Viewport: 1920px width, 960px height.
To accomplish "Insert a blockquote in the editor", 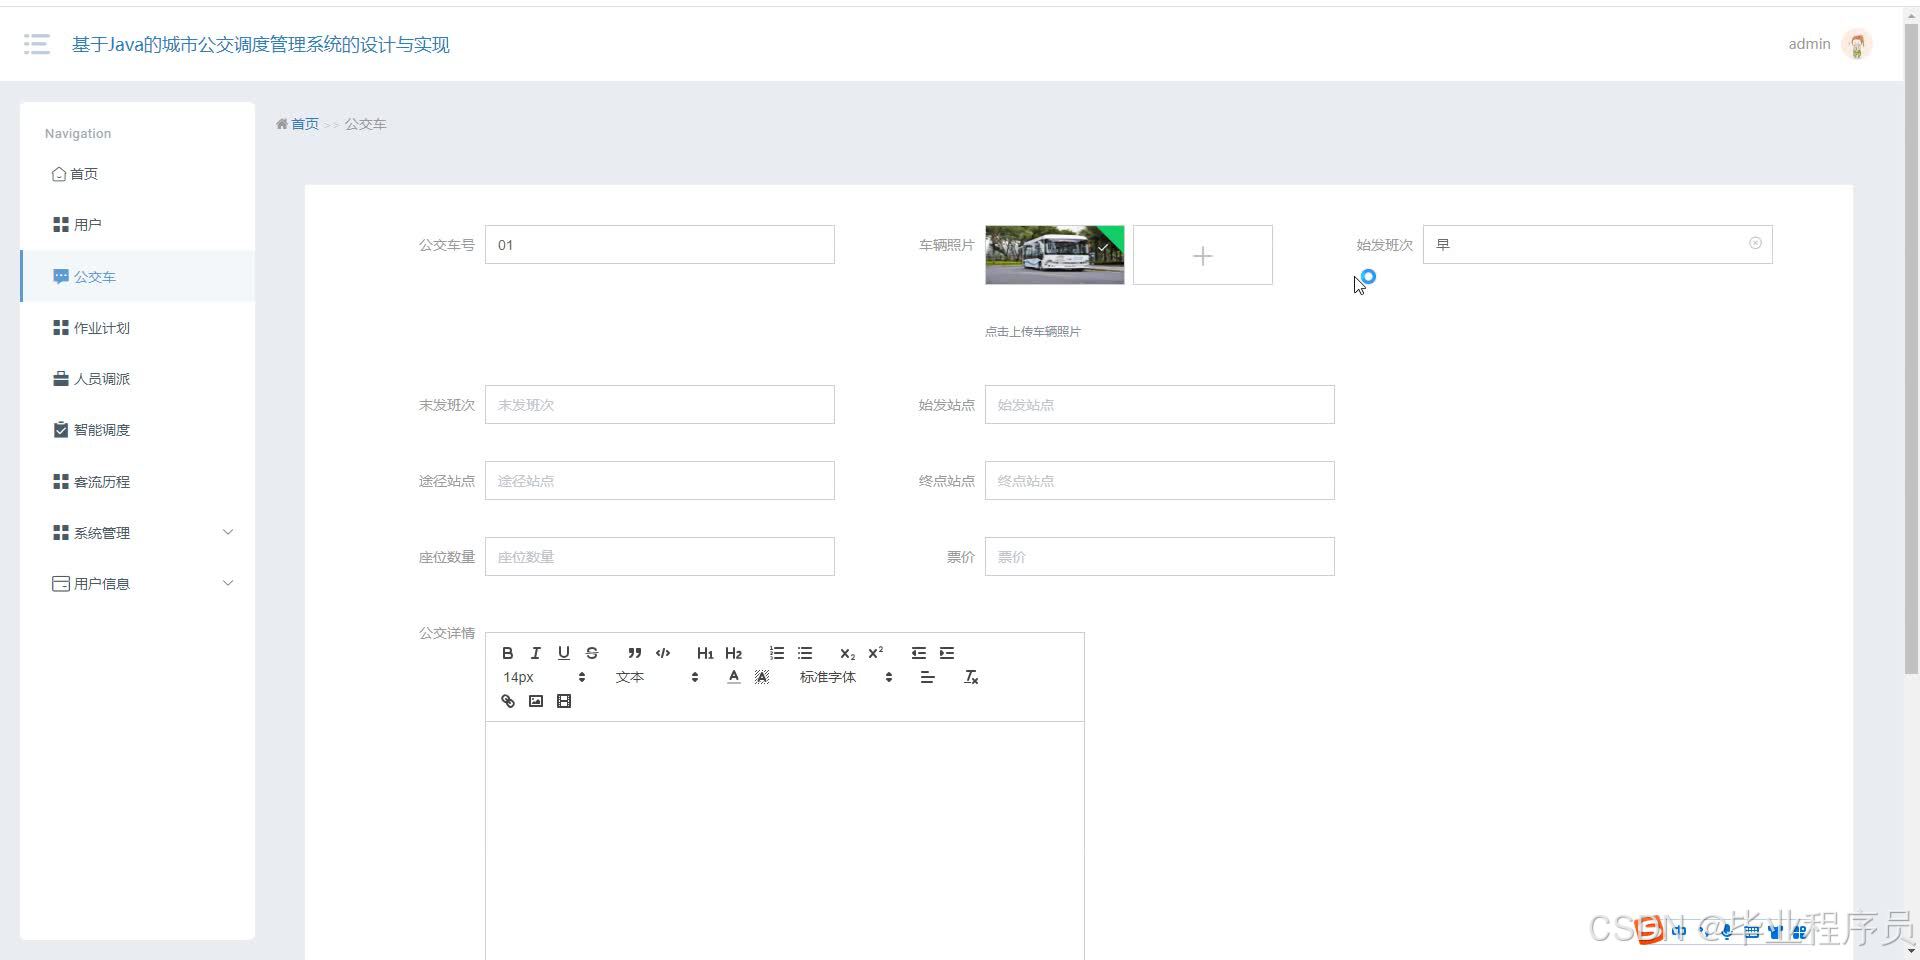I will [x=634, y=653].
